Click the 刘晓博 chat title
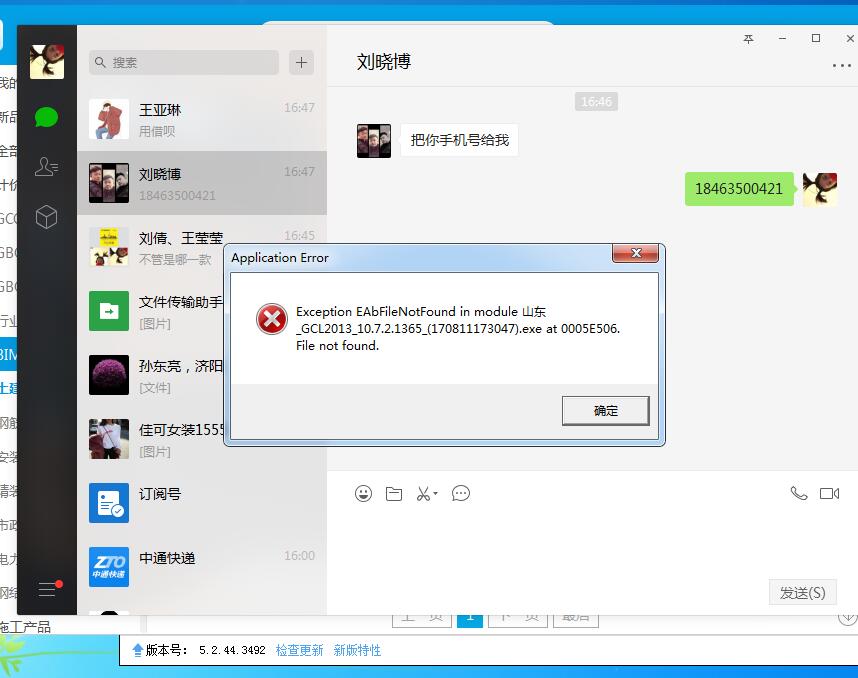Image resolution: width=858 pixels, height=678 pixels. point(384,61)
